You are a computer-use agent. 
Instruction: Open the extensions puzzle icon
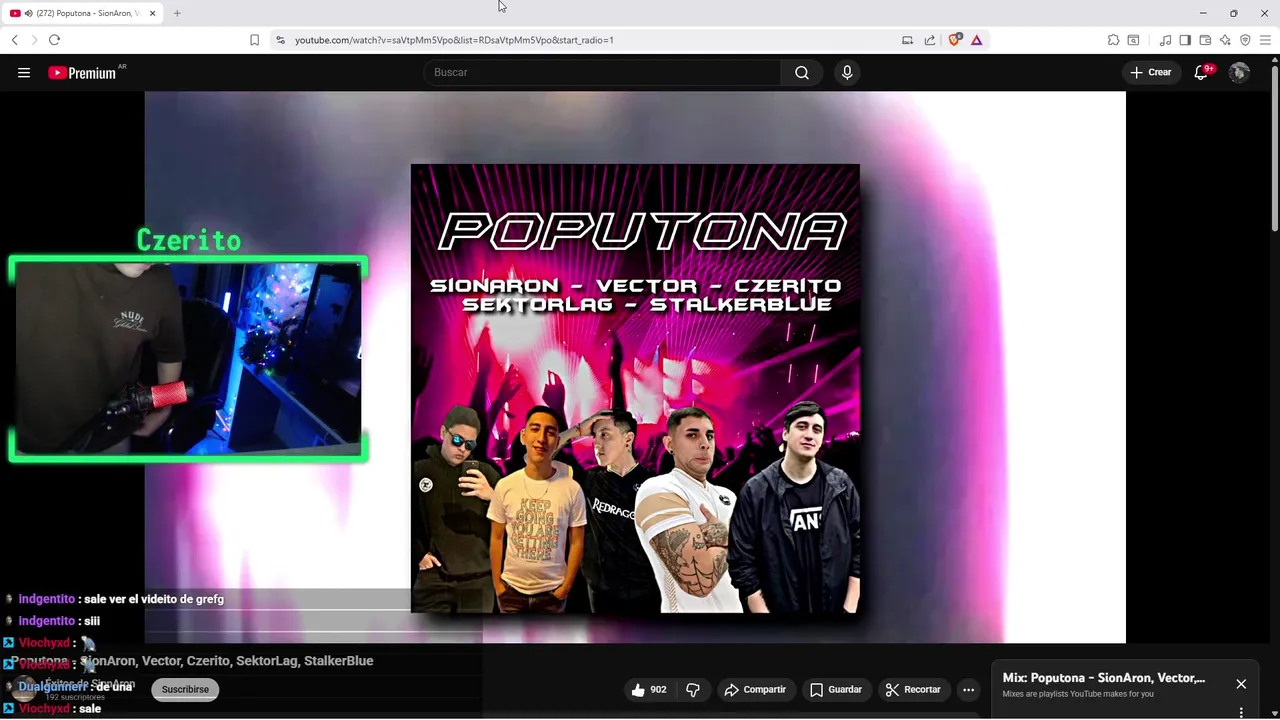1113,40
